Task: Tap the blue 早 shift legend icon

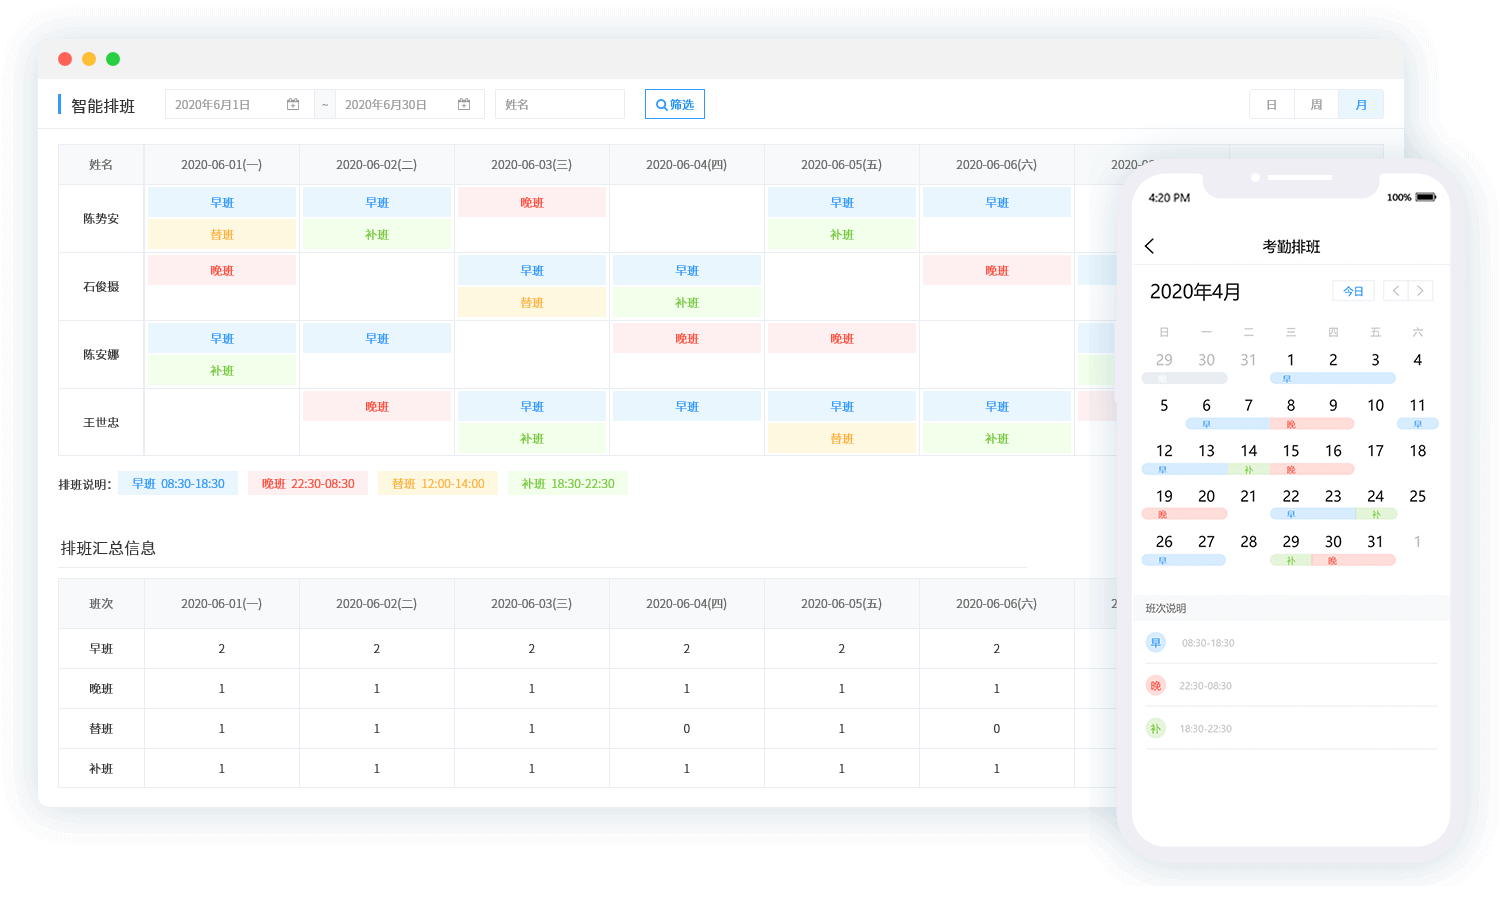Action: (x=1156, y=643)
